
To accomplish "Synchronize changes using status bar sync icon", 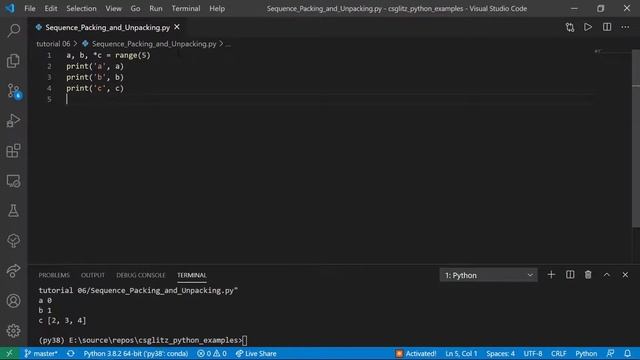I will (71, 353).
